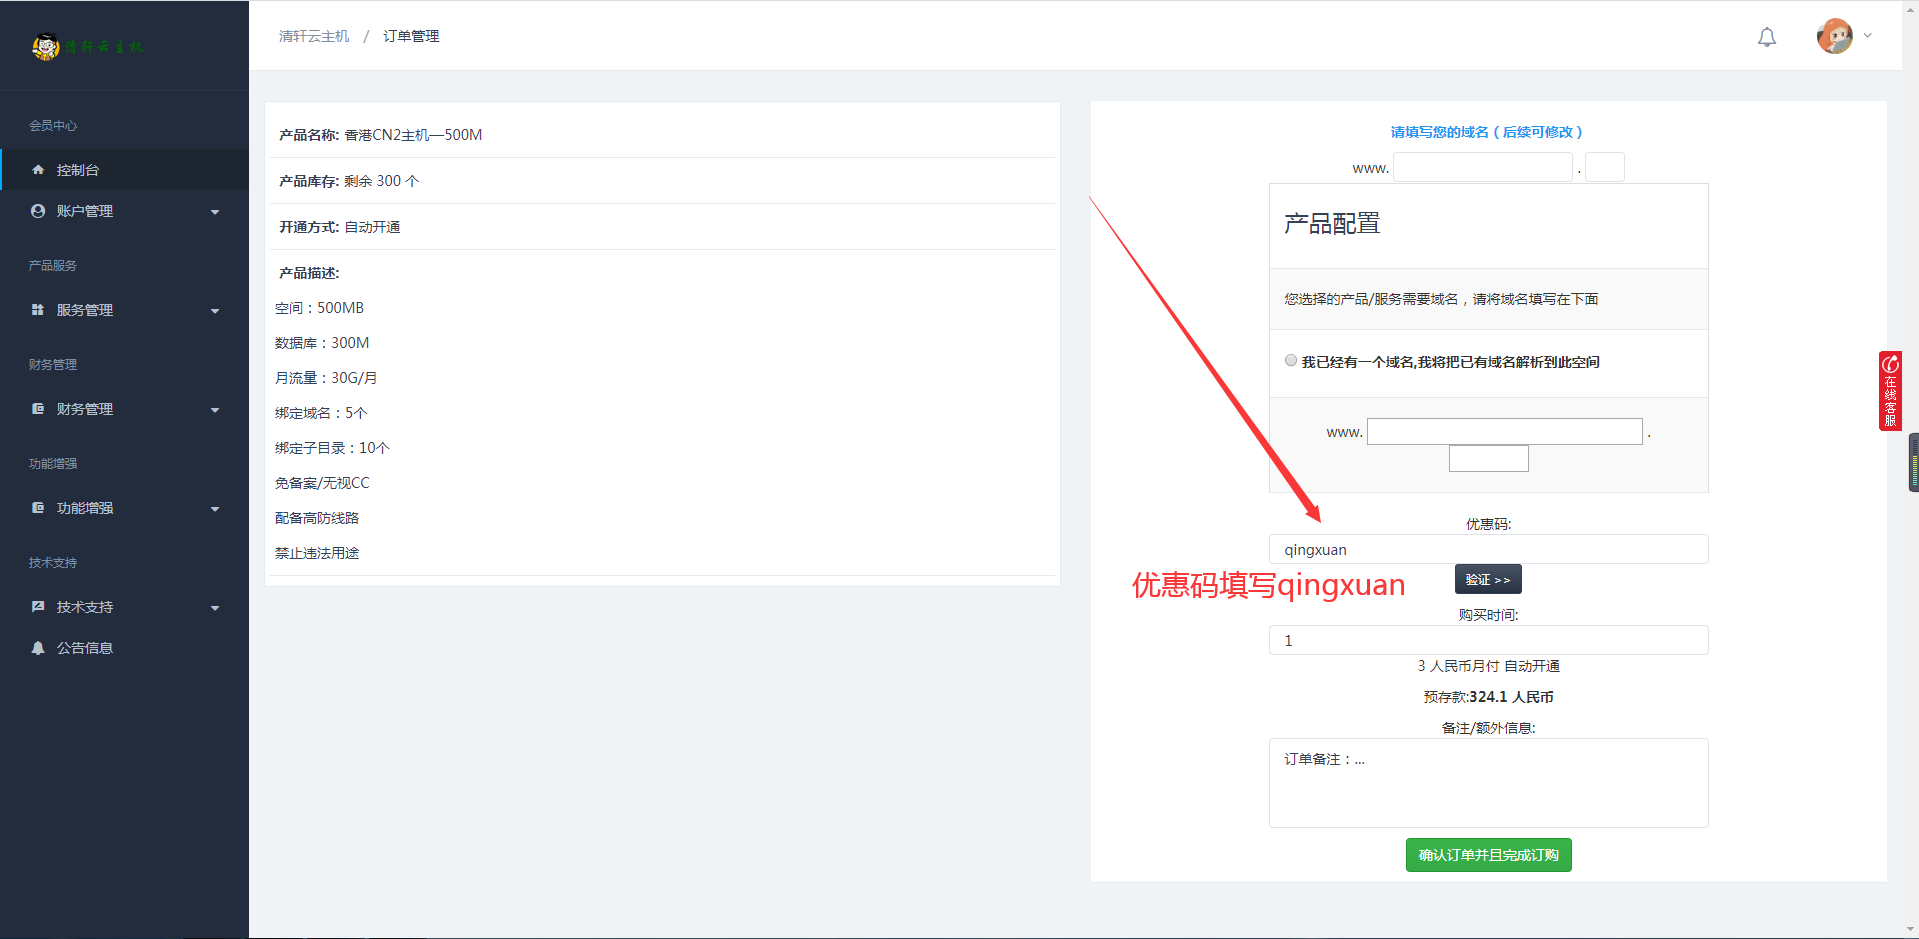The height and width of the screenshot is (939, 1919).
Task: Click the bell icon beside 公告信息
Action: [38, 648]
